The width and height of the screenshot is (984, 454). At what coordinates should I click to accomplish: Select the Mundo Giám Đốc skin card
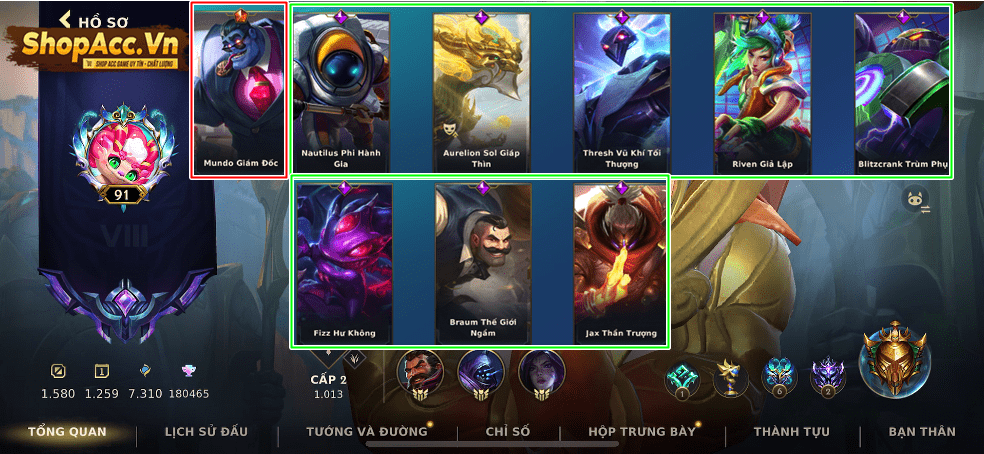(239, 90)
